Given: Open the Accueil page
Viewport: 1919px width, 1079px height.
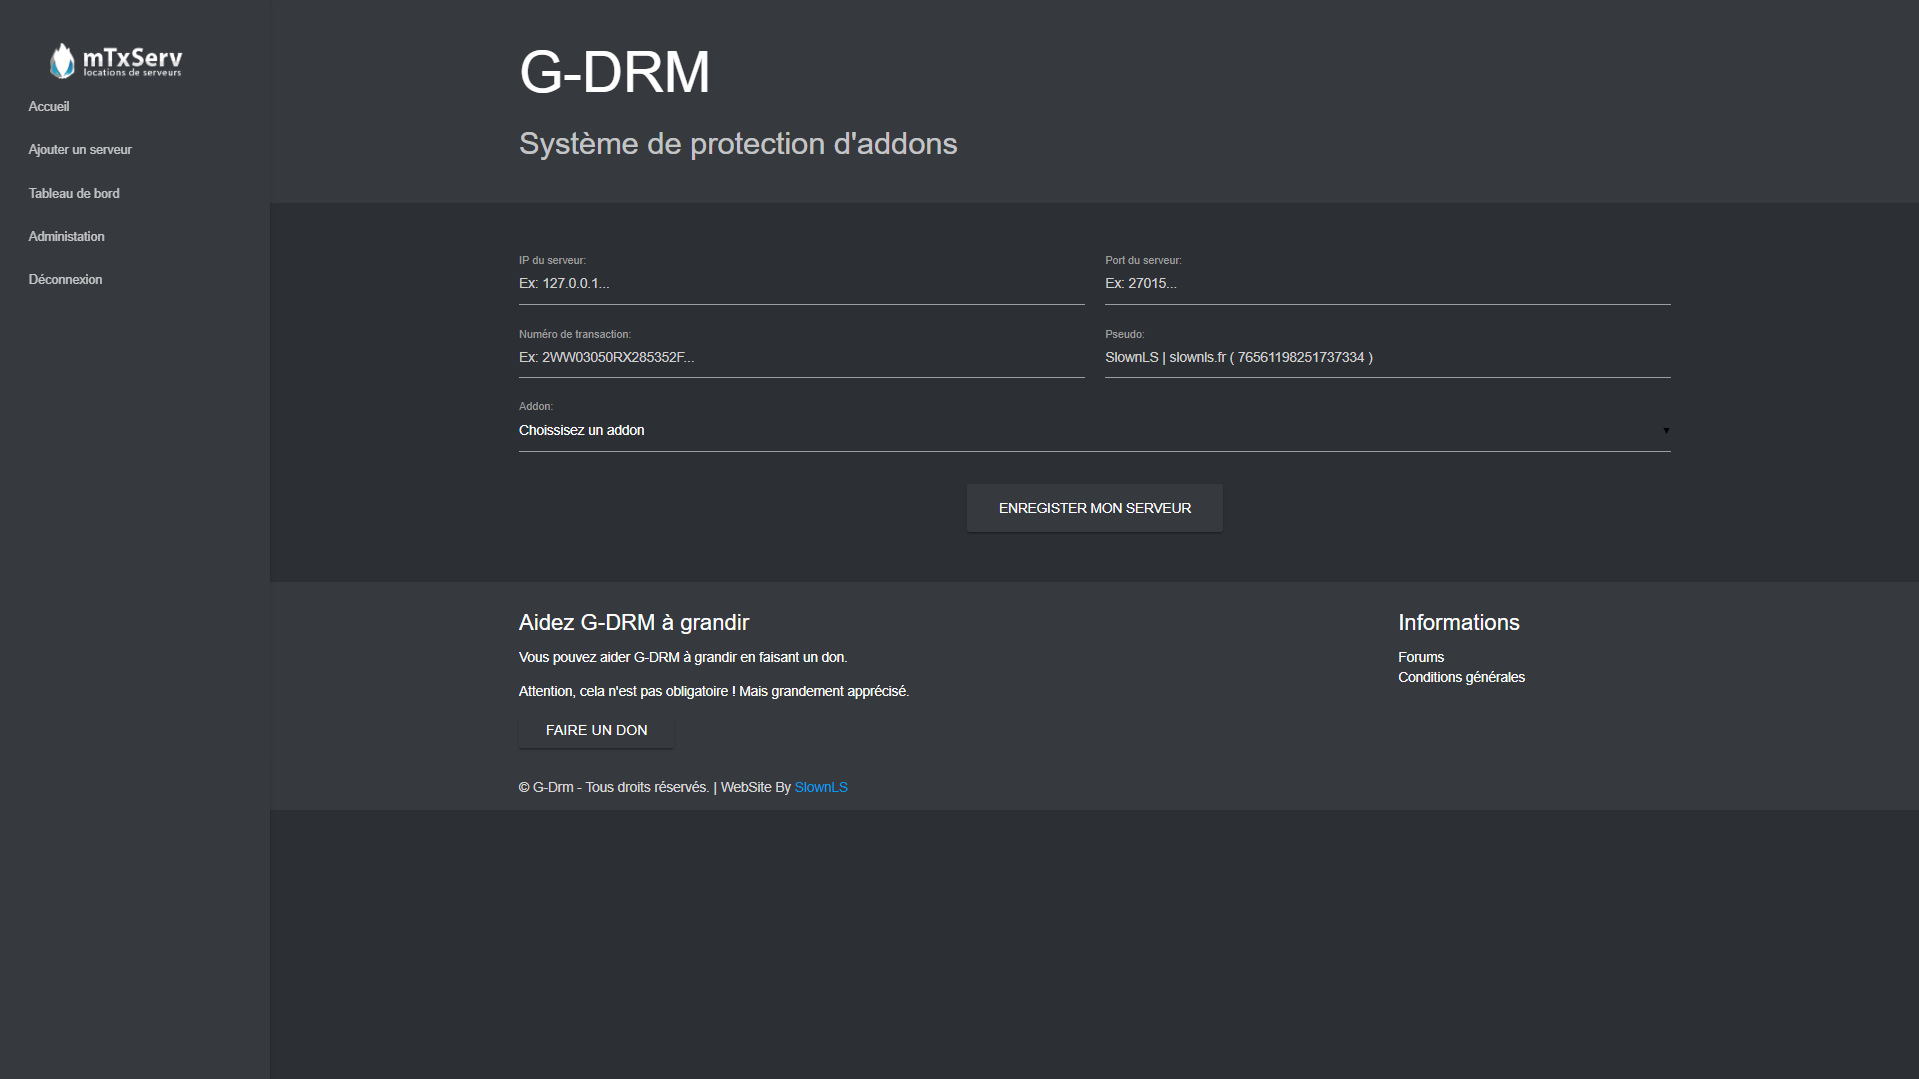Looking at the screenshot, I should click(49, 106).
